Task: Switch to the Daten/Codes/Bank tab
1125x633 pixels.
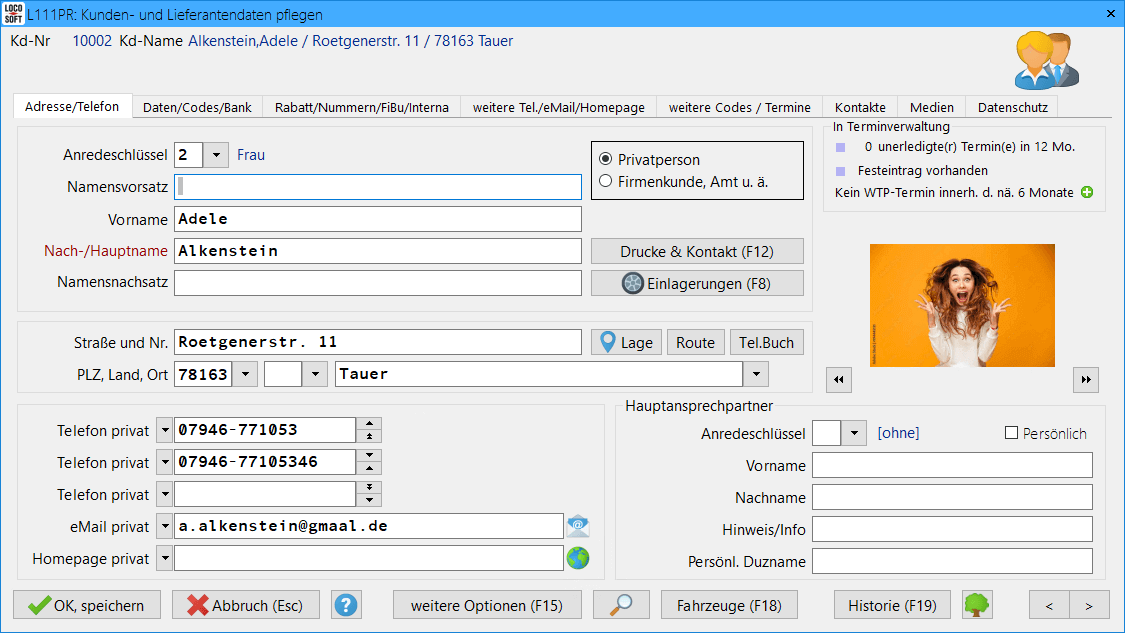Action: 197,107
